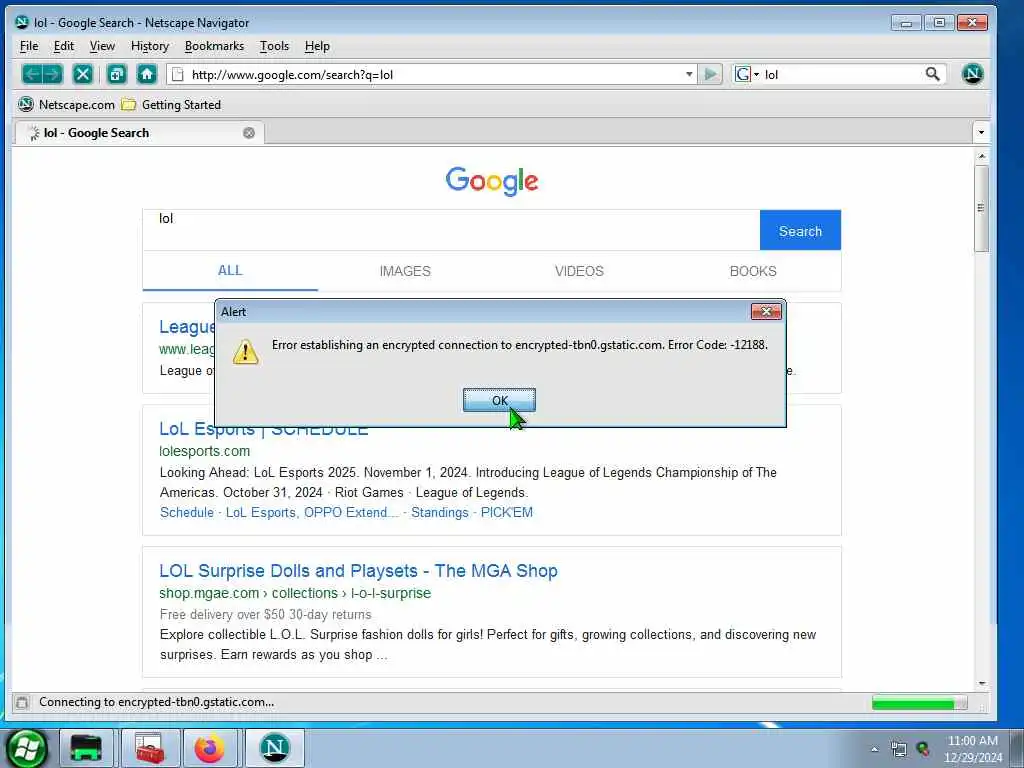Switch to IMAGES results tab
Image resolution: width=1024 pixels, height=768 pixels.
pos(405,271)
